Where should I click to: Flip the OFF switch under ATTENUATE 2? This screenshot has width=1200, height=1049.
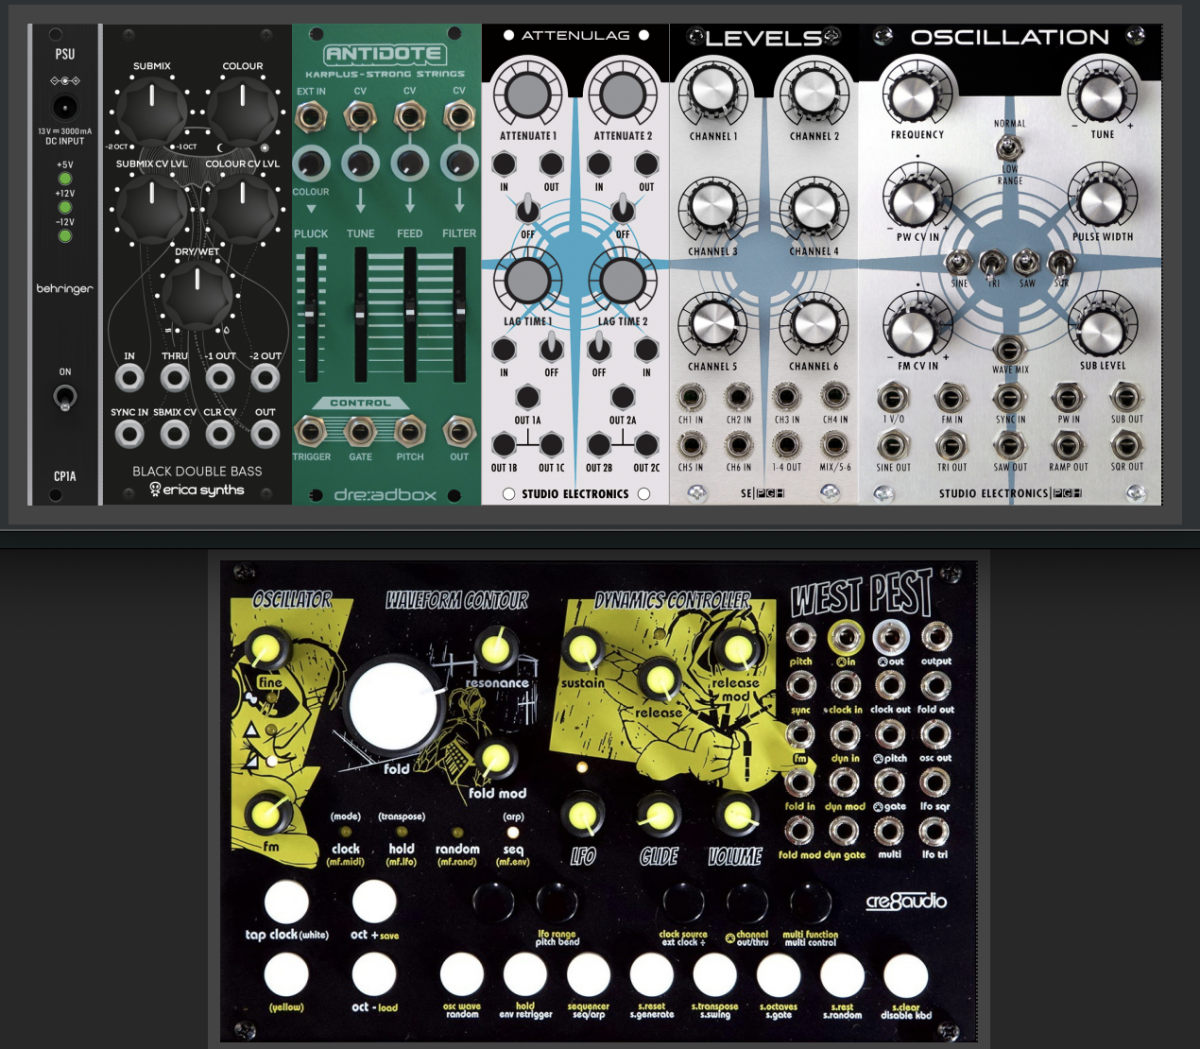click(x=622, y=210)
